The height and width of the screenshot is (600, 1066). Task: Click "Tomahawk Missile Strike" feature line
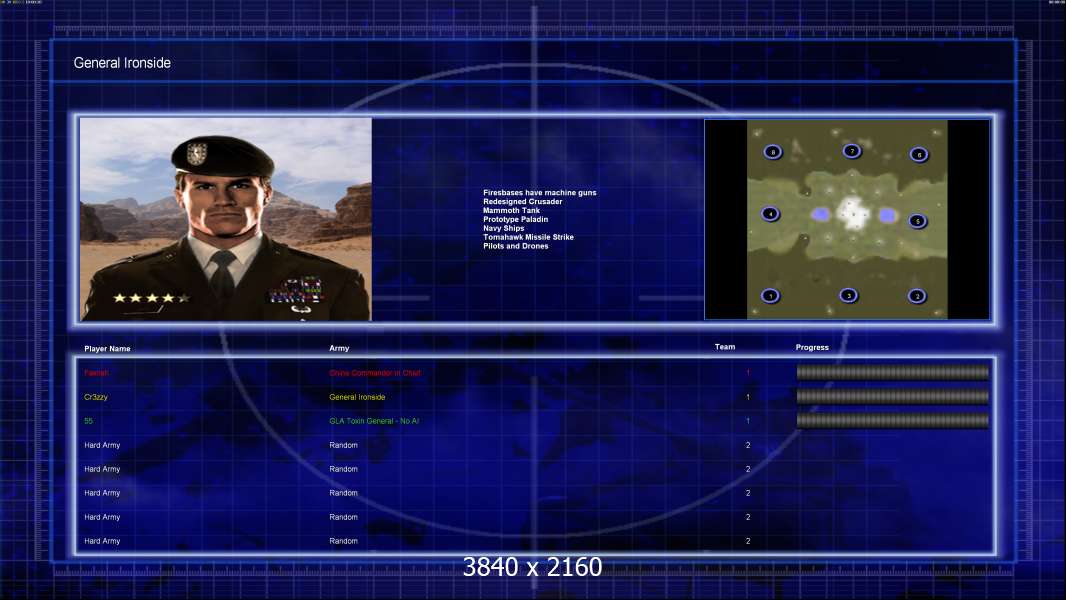tap(528, 237)
